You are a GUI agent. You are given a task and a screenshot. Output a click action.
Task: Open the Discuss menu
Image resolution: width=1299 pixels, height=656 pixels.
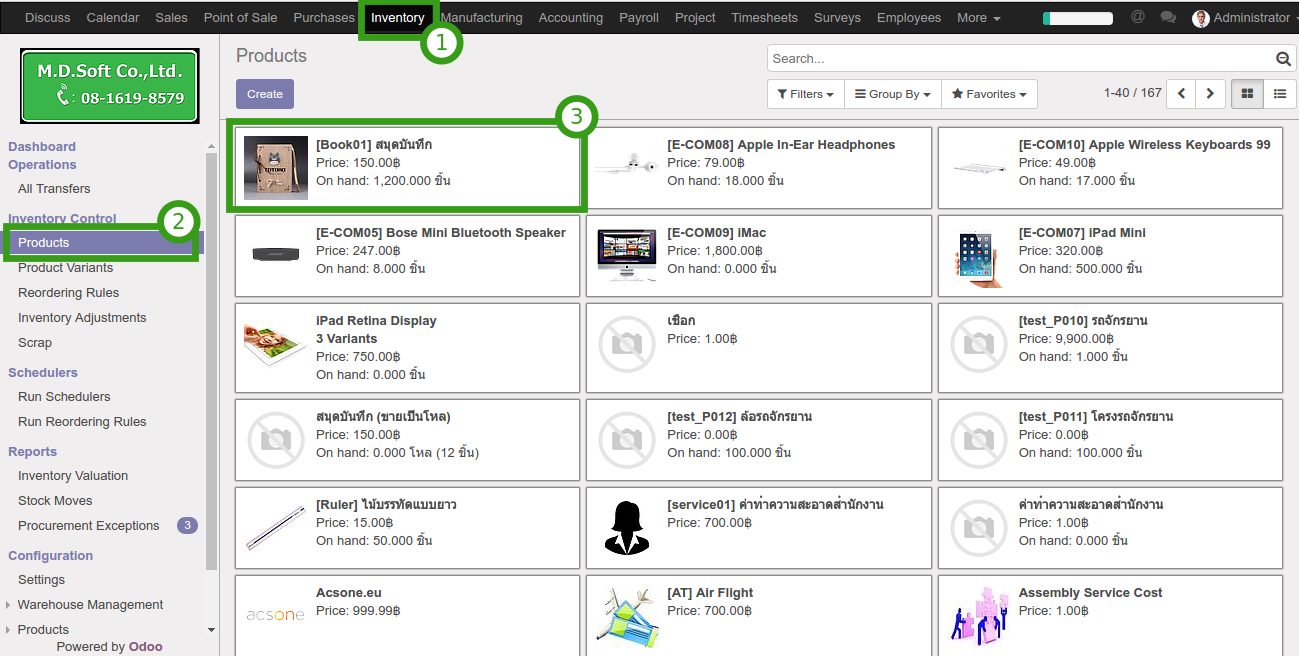coord(48,18)
